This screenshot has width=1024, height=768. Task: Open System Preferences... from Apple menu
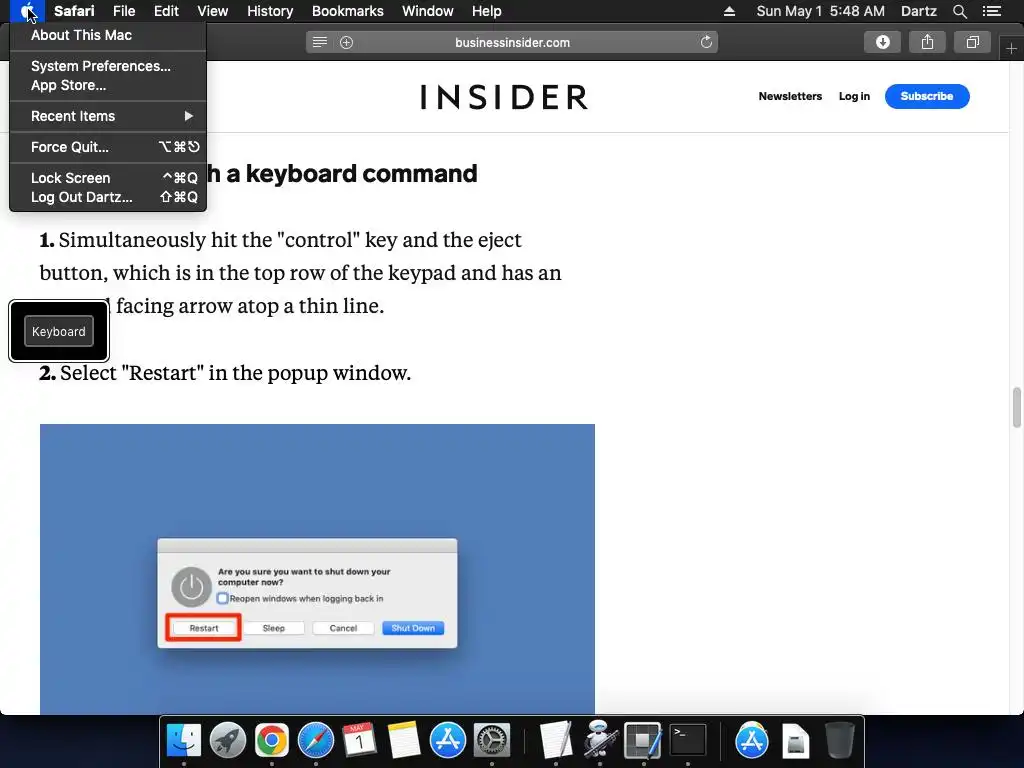click(x=108, y=66)
